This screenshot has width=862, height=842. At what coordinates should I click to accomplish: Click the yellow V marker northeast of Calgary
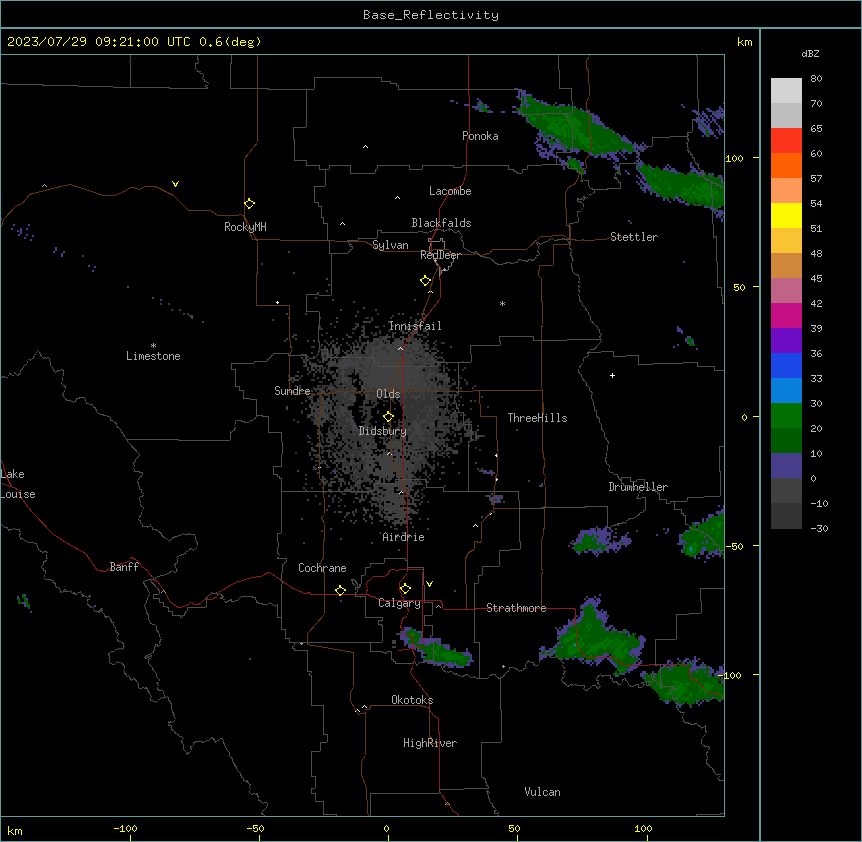pos(429,584)
